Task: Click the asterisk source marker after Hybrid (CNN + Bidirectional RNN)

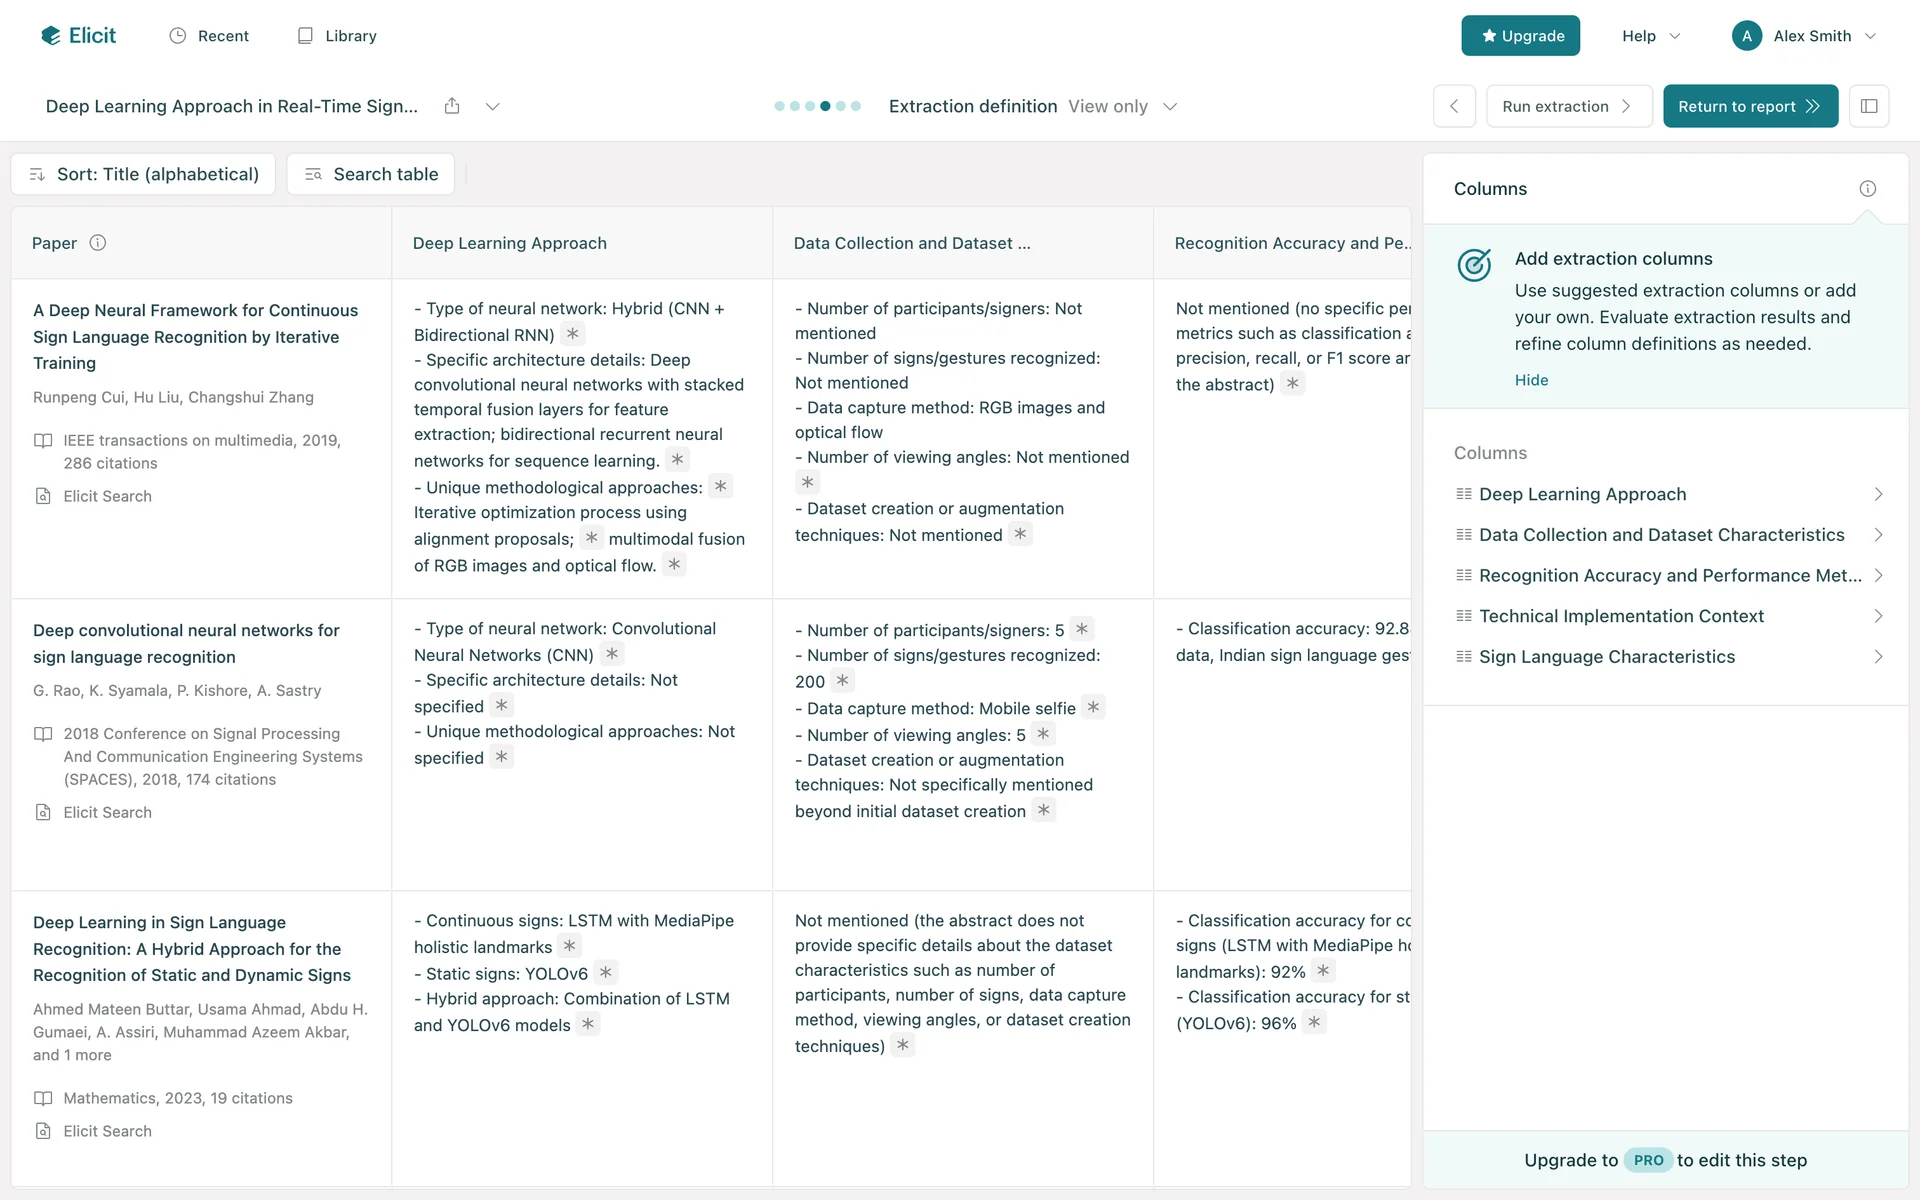Action: point(572,334)
